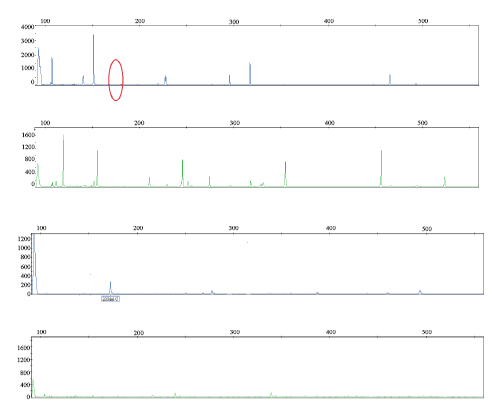This screenshot has width=492, height=406.
Task: Click the 4000 y-axis label of first panel
Action: point(27,27)
